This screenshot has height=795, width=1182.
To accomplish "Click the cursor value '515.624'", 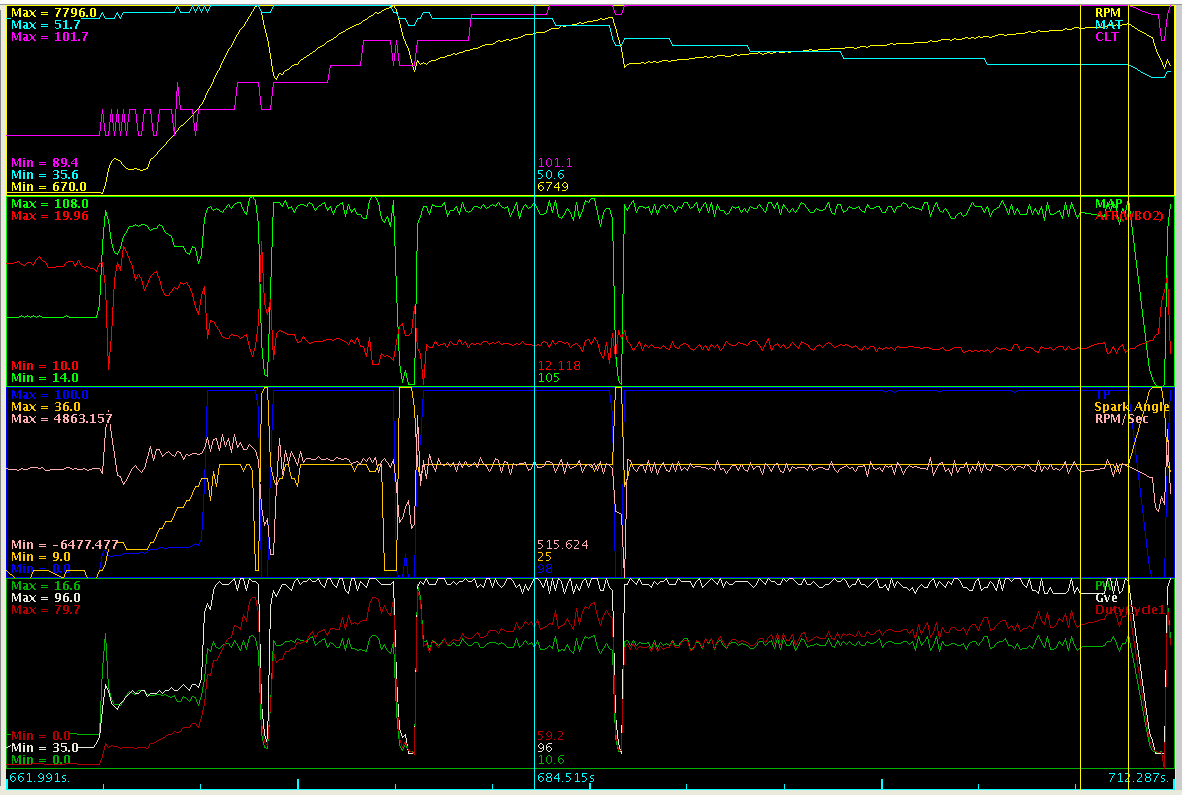I will (562, 545).
